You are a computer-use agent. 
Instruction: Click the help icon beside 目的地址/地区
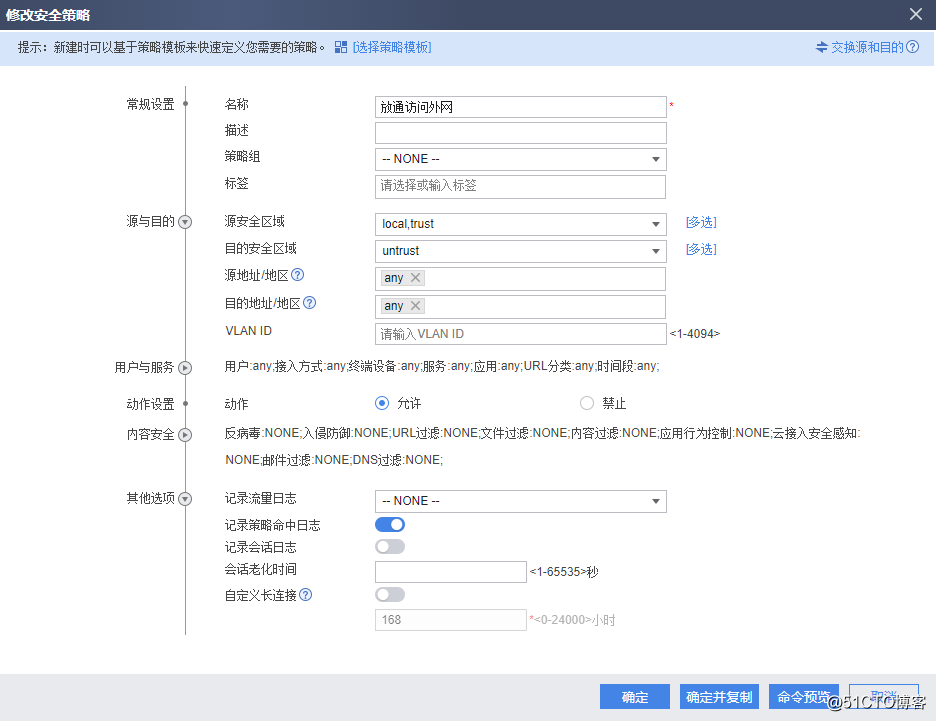tap(309, 303)
